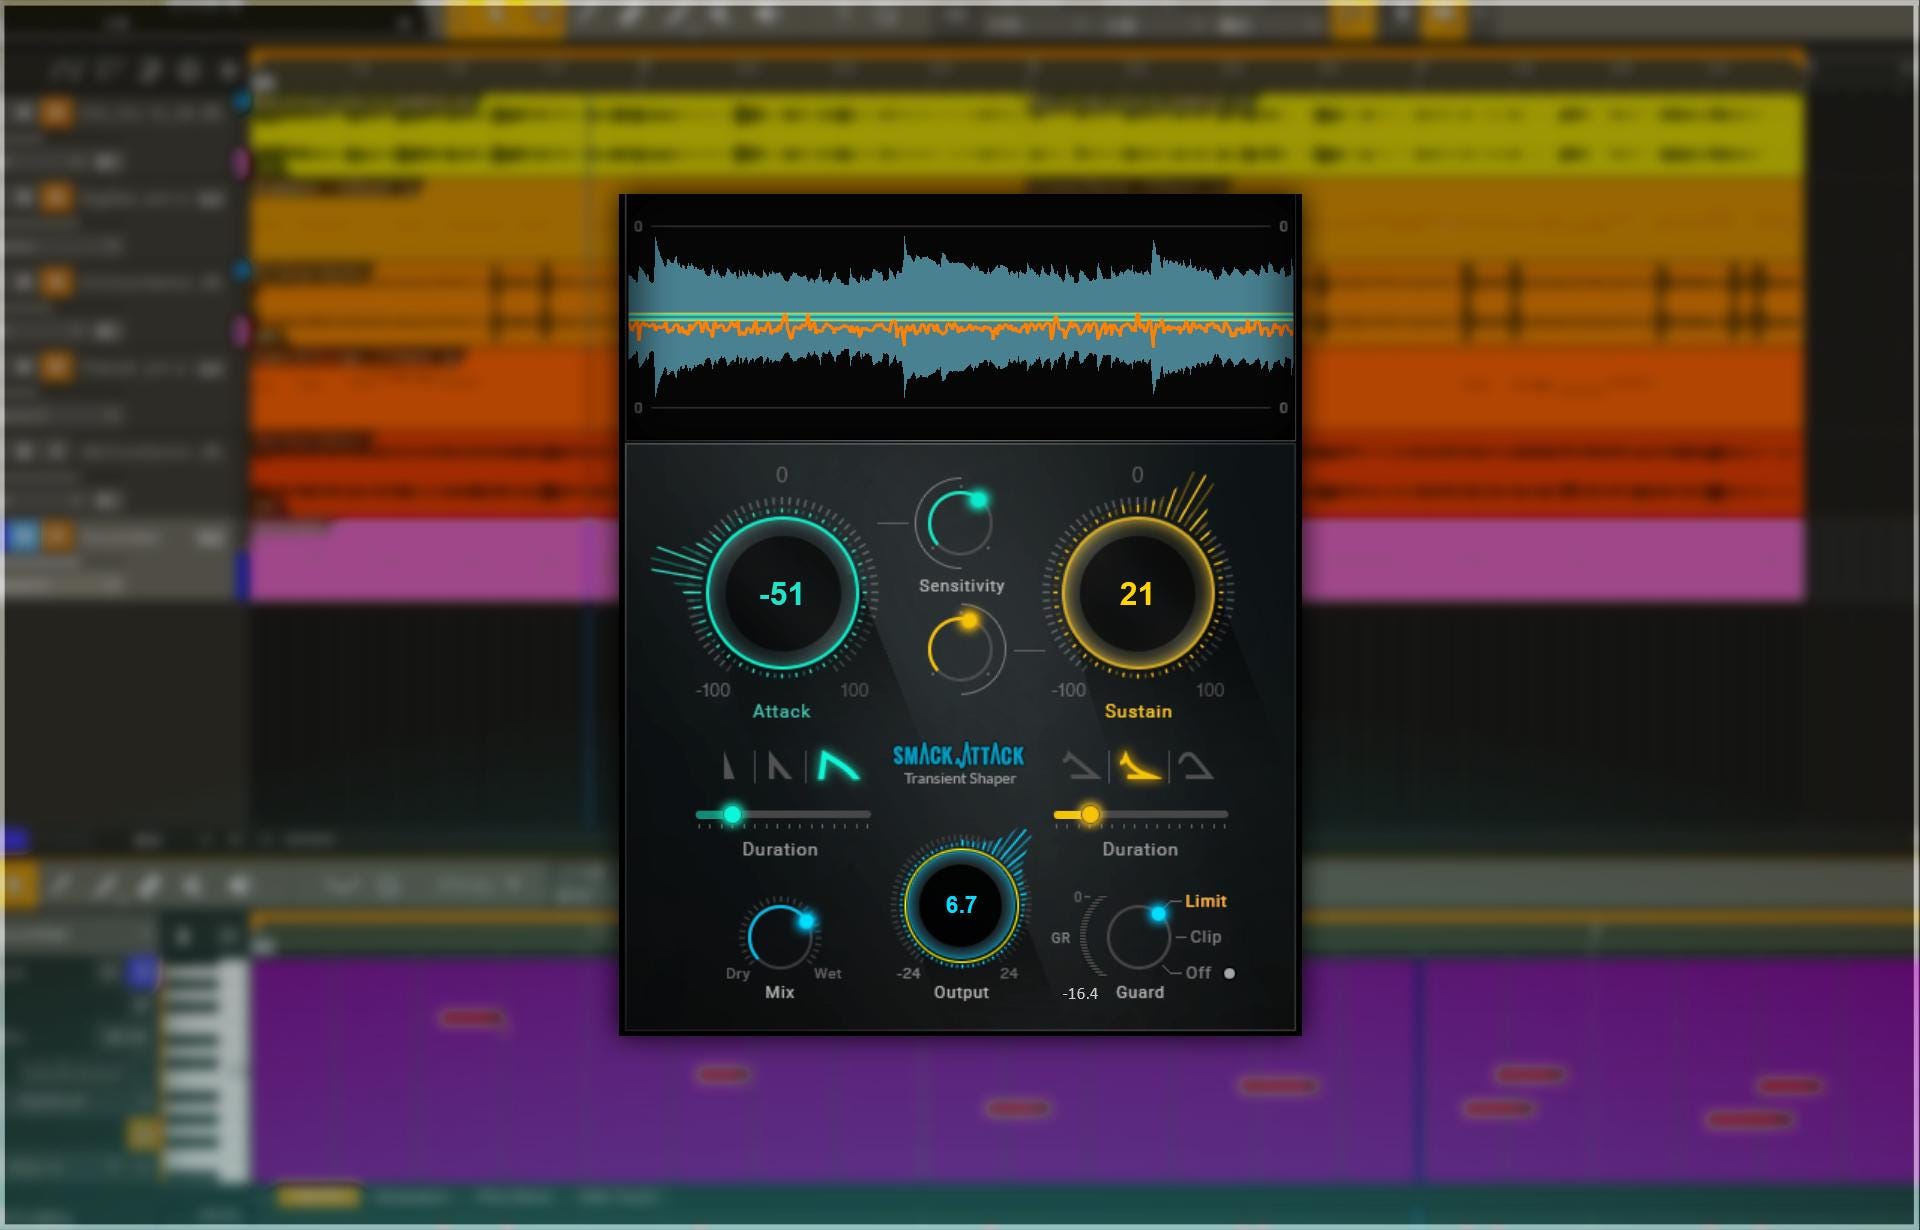
Task: Select the highlighted yellow Sustain shape icon
Action: coord(1139,767)
